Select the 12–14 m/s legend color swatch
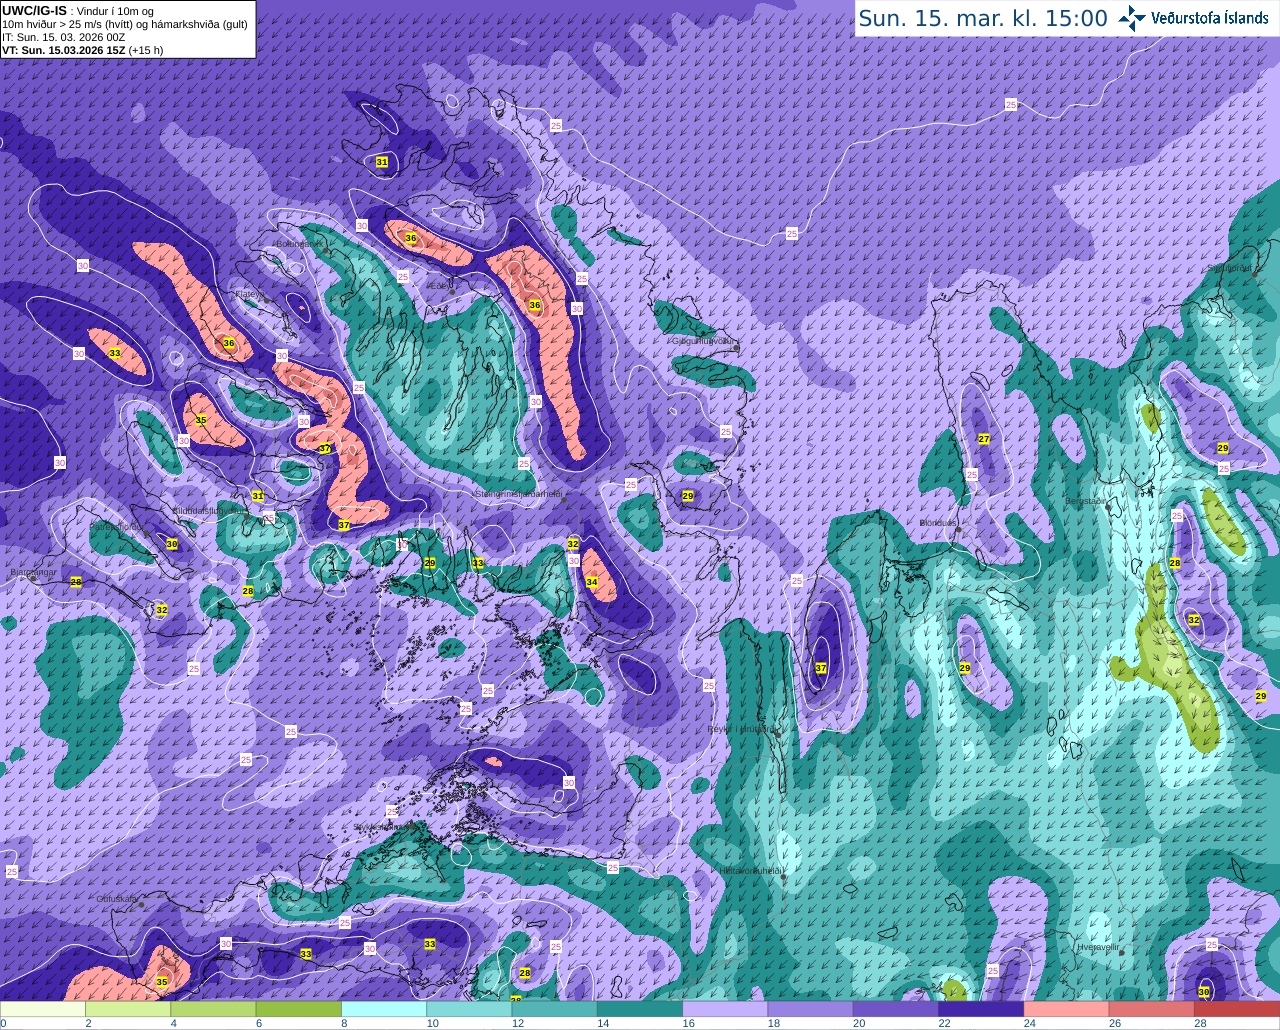The height and width of the screenshot is (1030, 1280). tap(554, 1009)
